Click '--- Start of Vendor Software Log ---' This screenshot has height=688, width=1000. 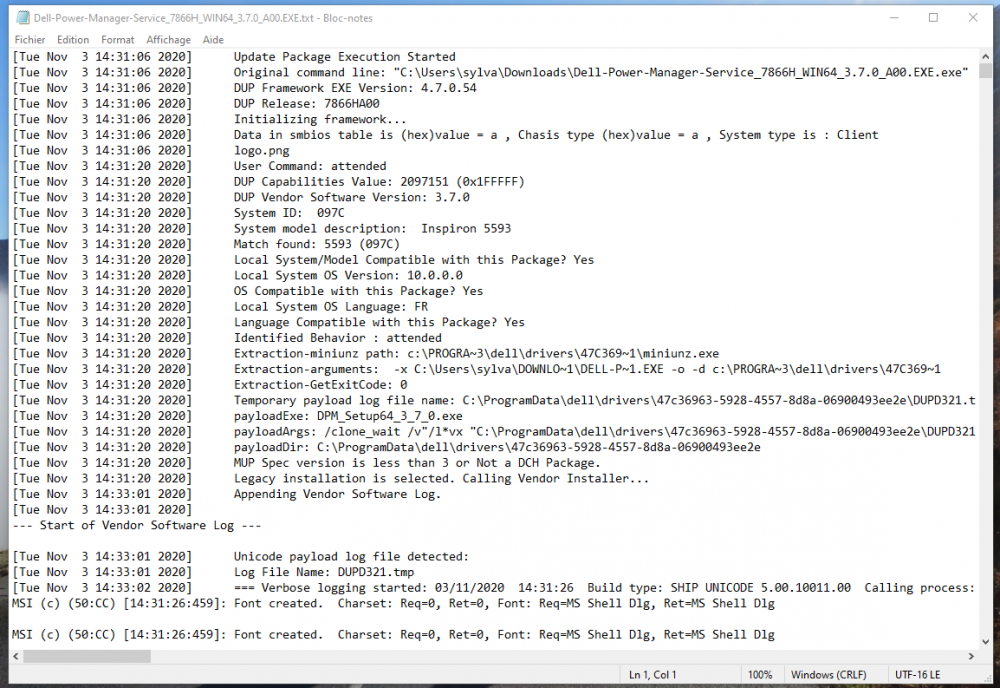tap(136, 525)
